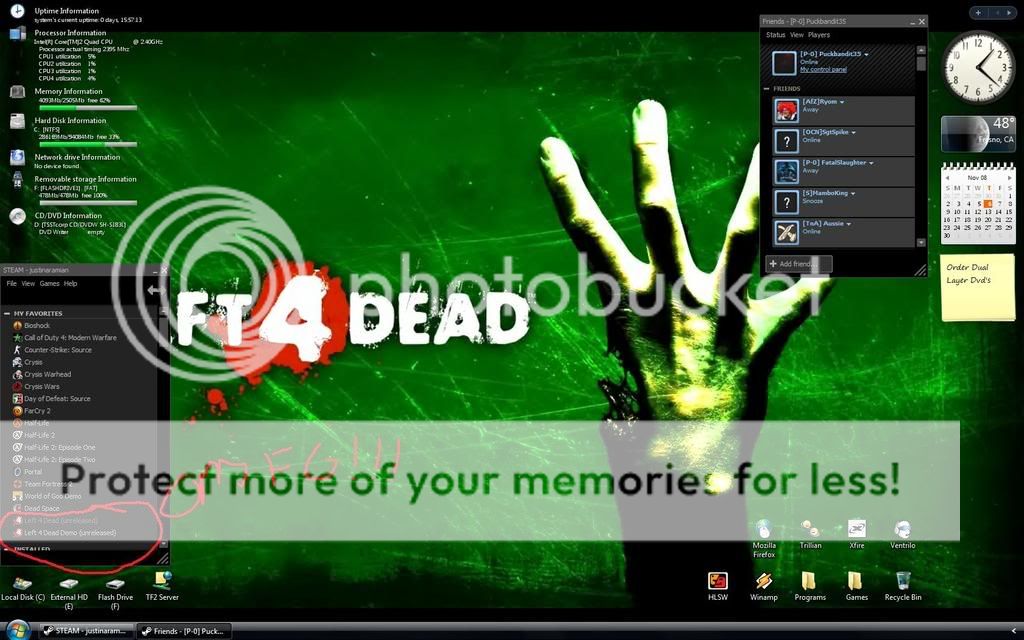Collapse the FRIENDS group in Friends window
1024x640 pixels.
click(767, 89)
